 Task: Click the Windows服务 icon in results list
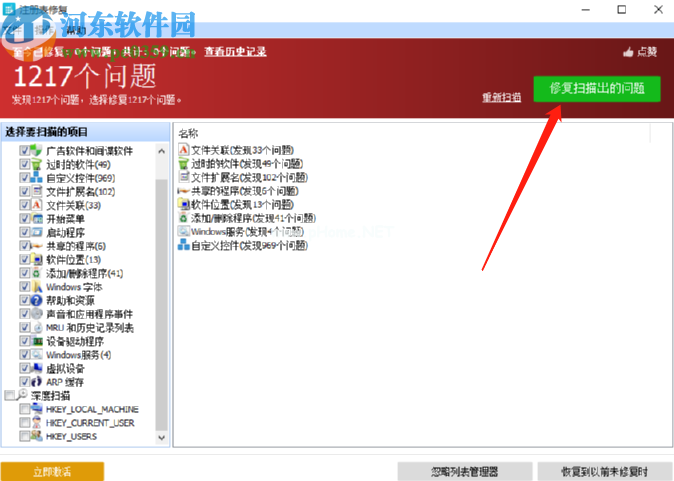183,231
